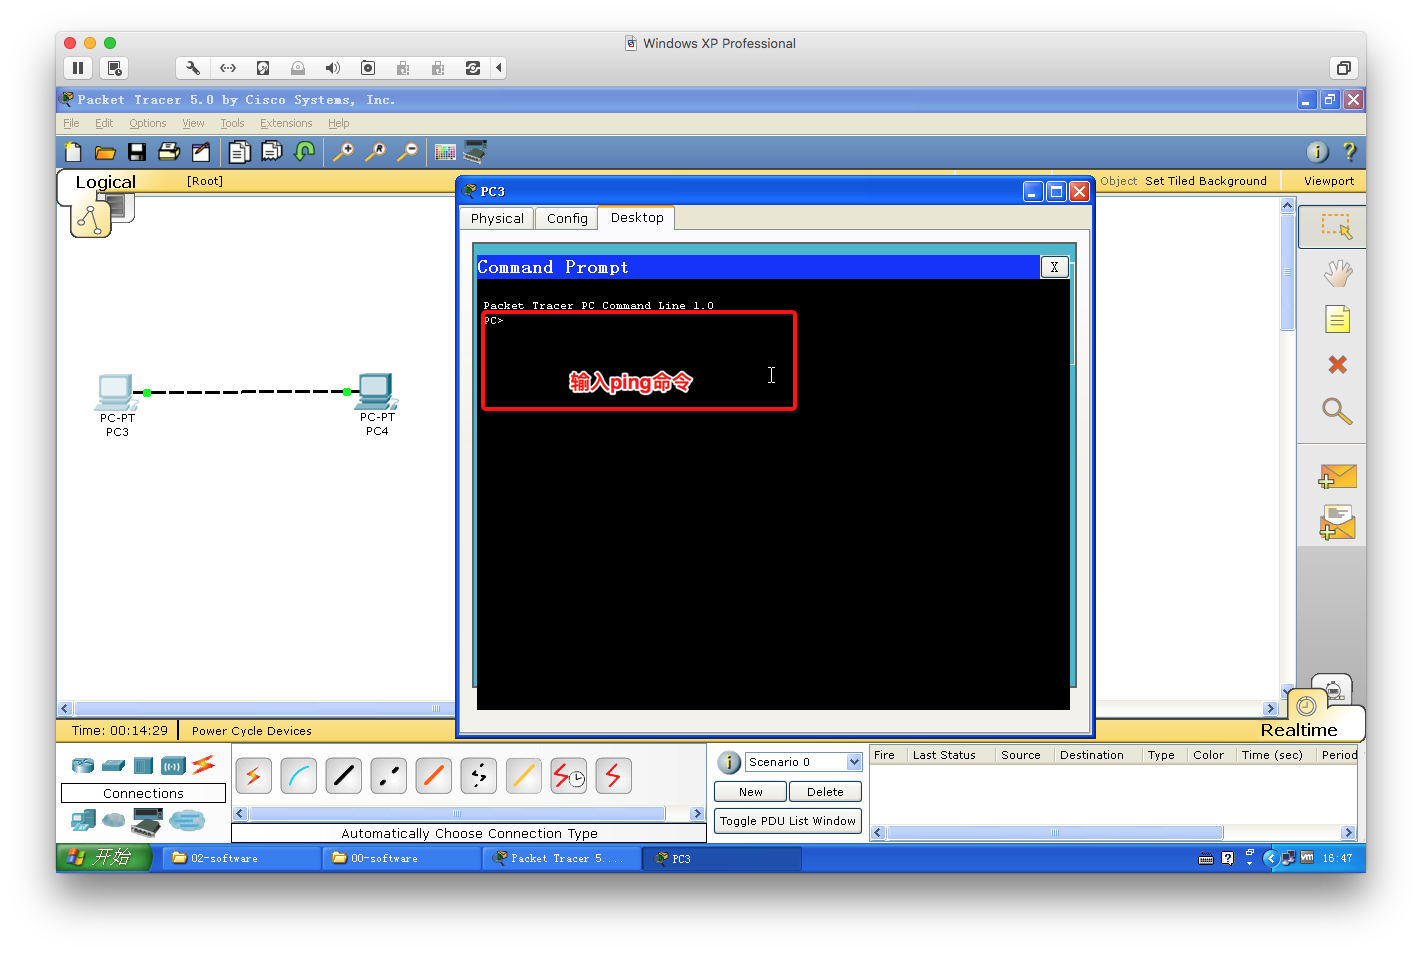The width and height of the screenshot is (1422, 953).
Task: Open the Extensions menu
Action: point(286,124)
